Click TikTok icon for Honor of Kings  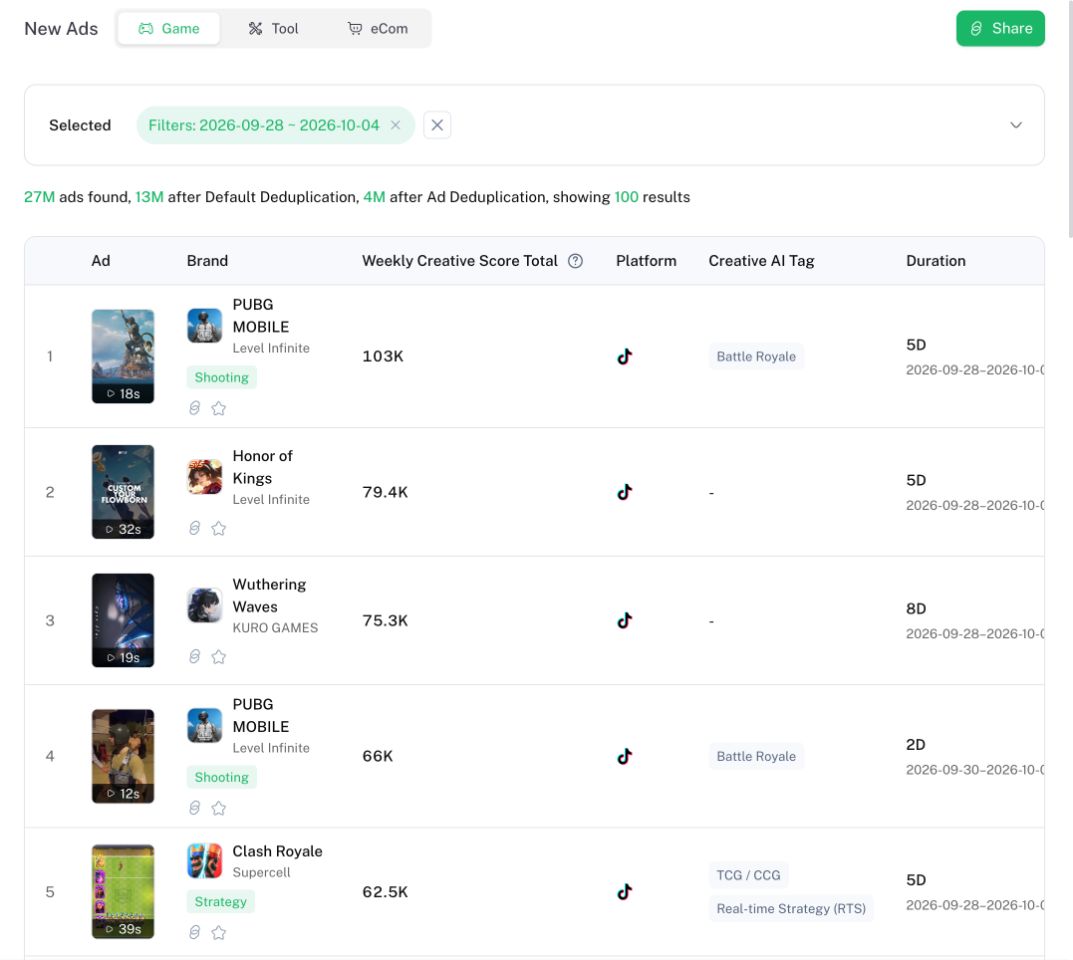click(624, 492)
